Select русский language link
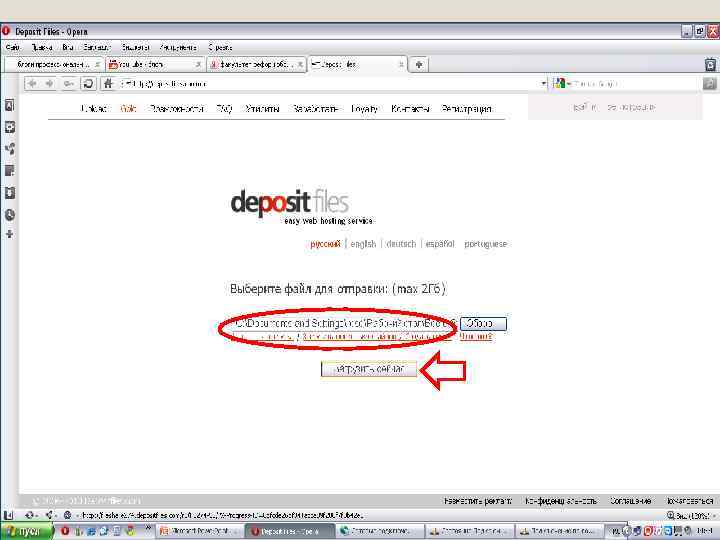720x540 pixels. [325, 244]
